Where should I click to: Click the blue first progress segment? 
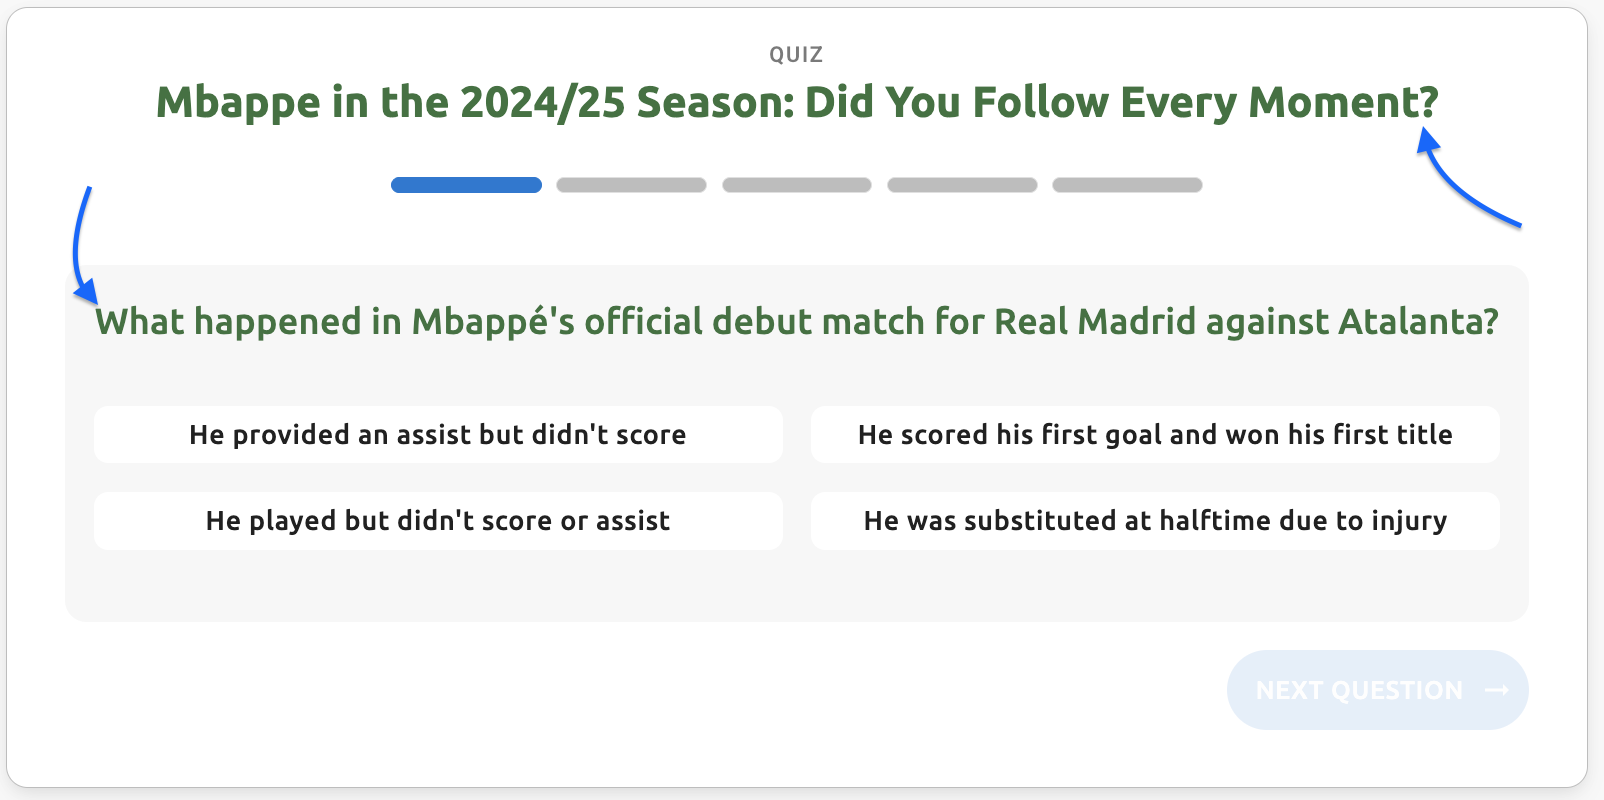pos(466,185)
